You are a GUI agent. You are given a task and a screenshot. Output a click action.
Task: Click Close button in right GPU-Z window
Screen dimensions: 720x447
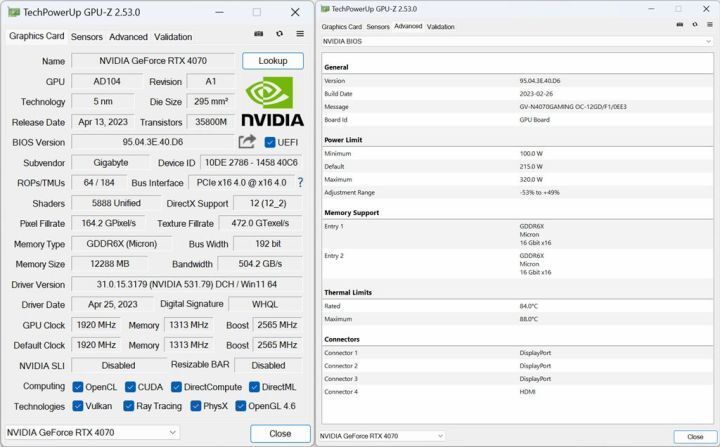point(695,436)
